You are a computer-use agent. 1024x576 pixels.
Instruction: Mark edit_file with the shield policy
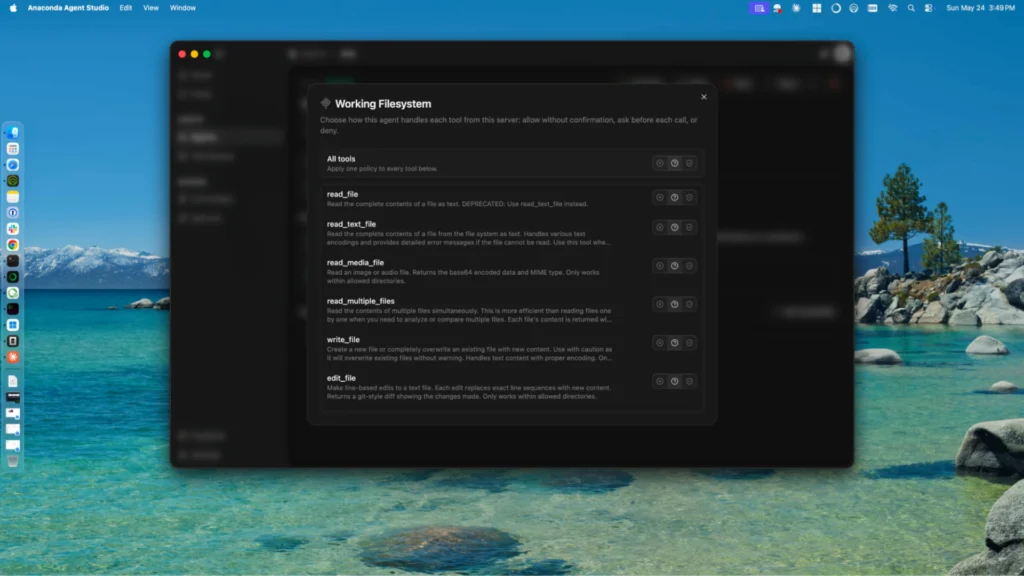coord(689,381)
